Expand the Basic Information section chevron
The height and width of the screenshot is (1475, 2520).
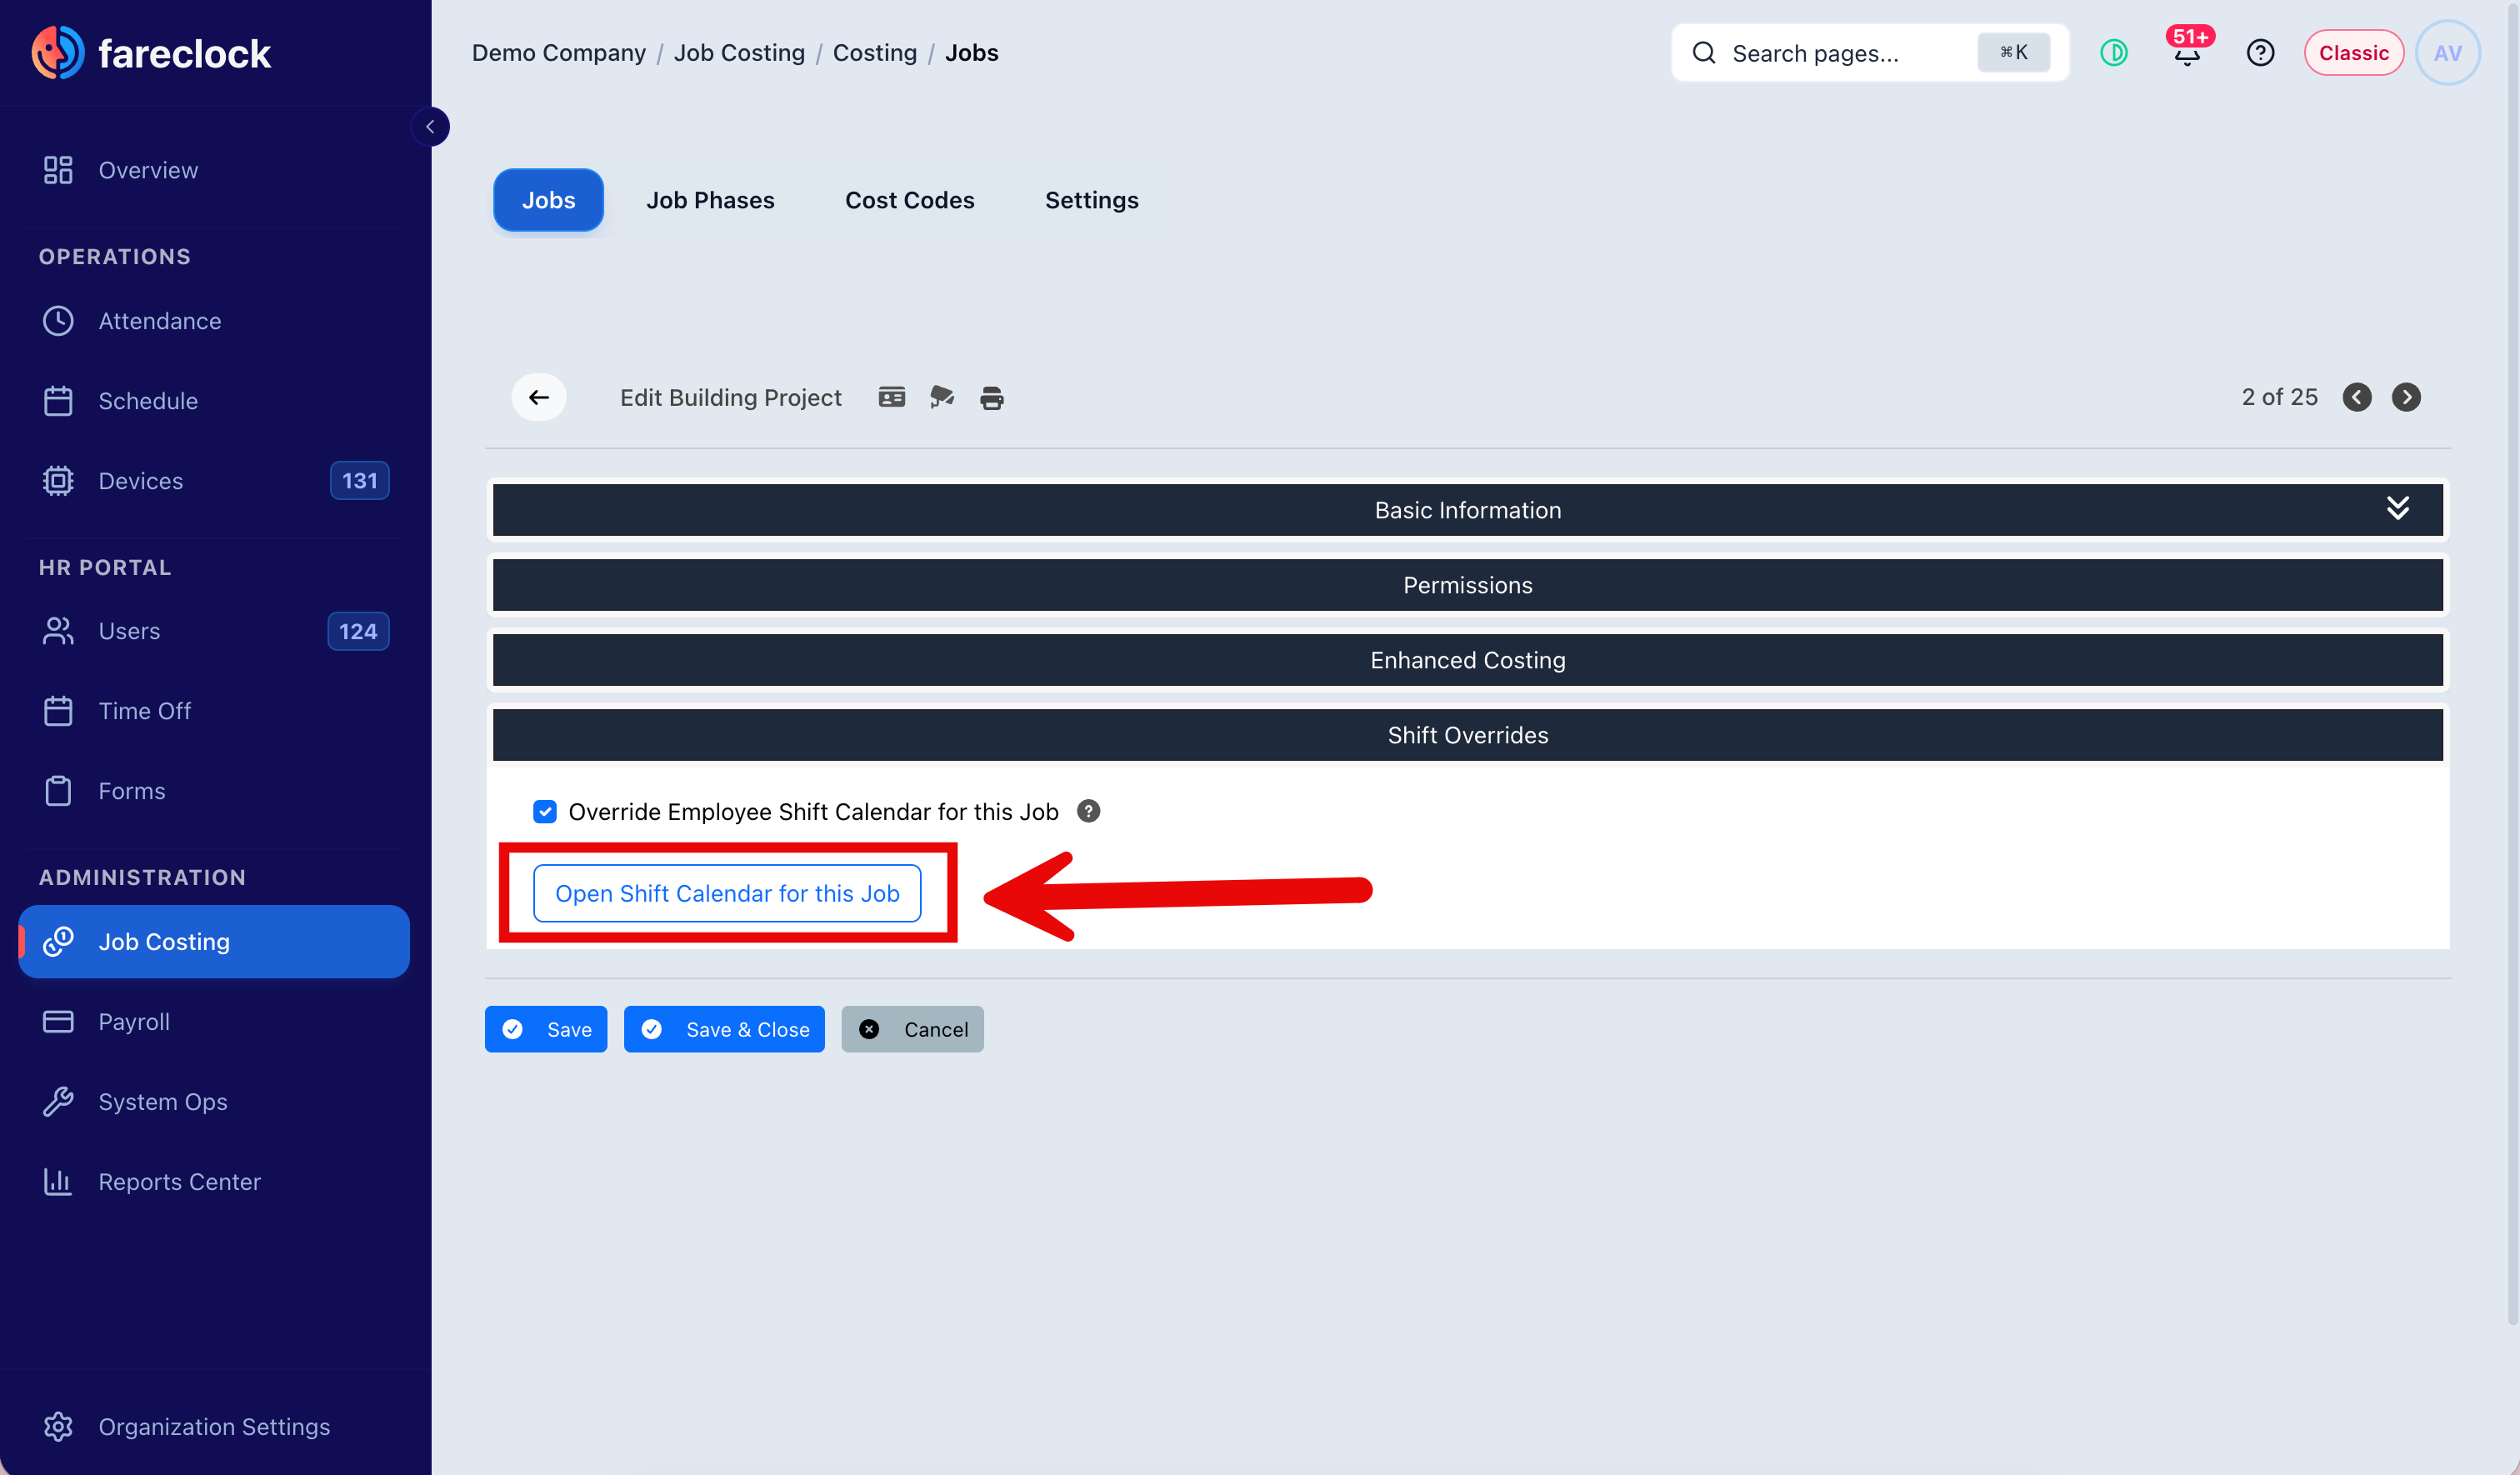(x=2397, y=508)
